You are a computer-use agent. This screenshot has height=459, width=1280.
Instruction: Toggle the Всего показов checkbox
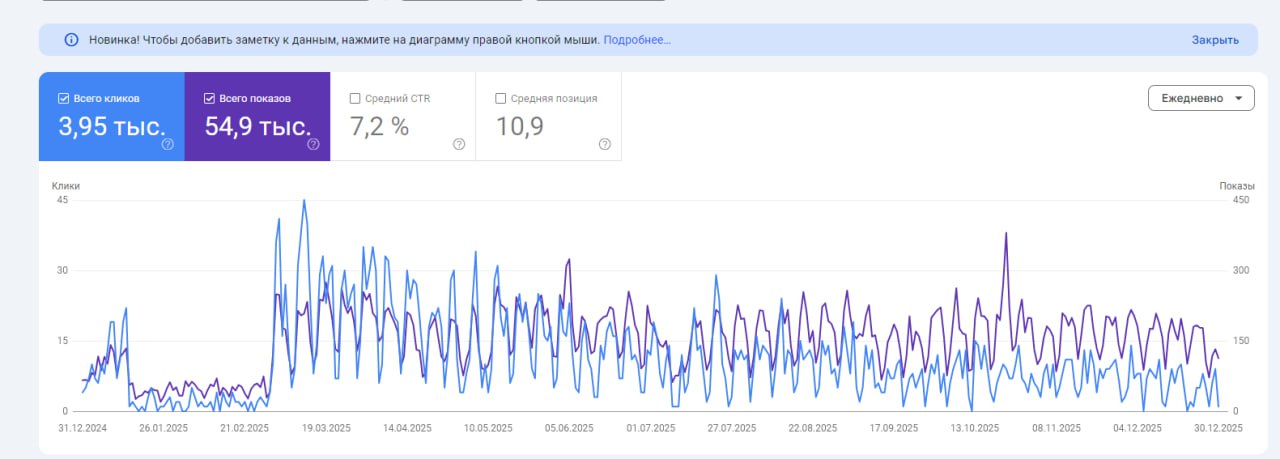(209, 99)
